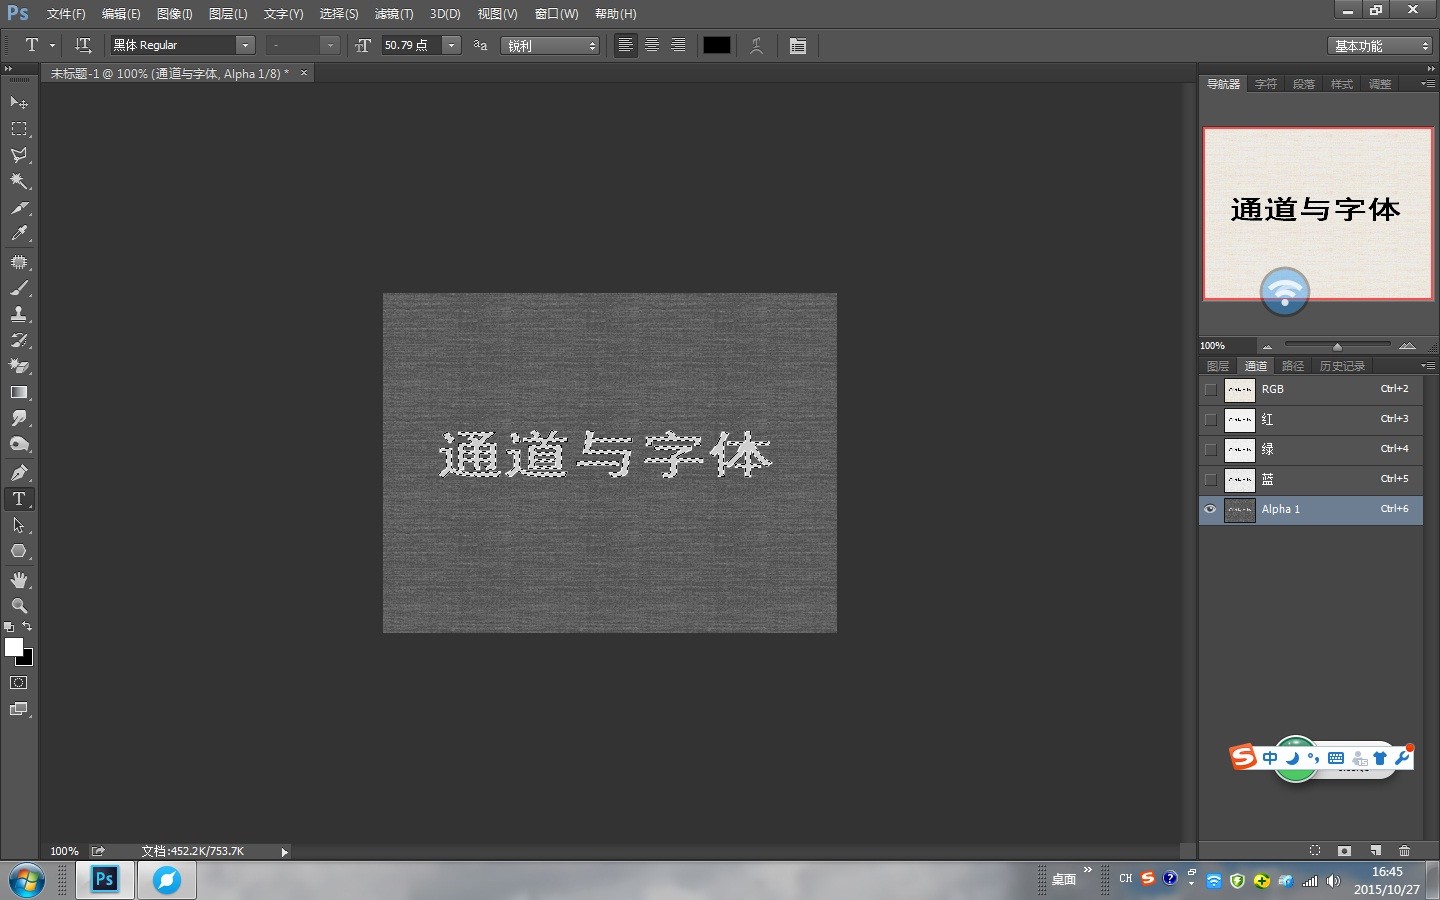Click the Photoshop taskbar button

pos(105,880)
